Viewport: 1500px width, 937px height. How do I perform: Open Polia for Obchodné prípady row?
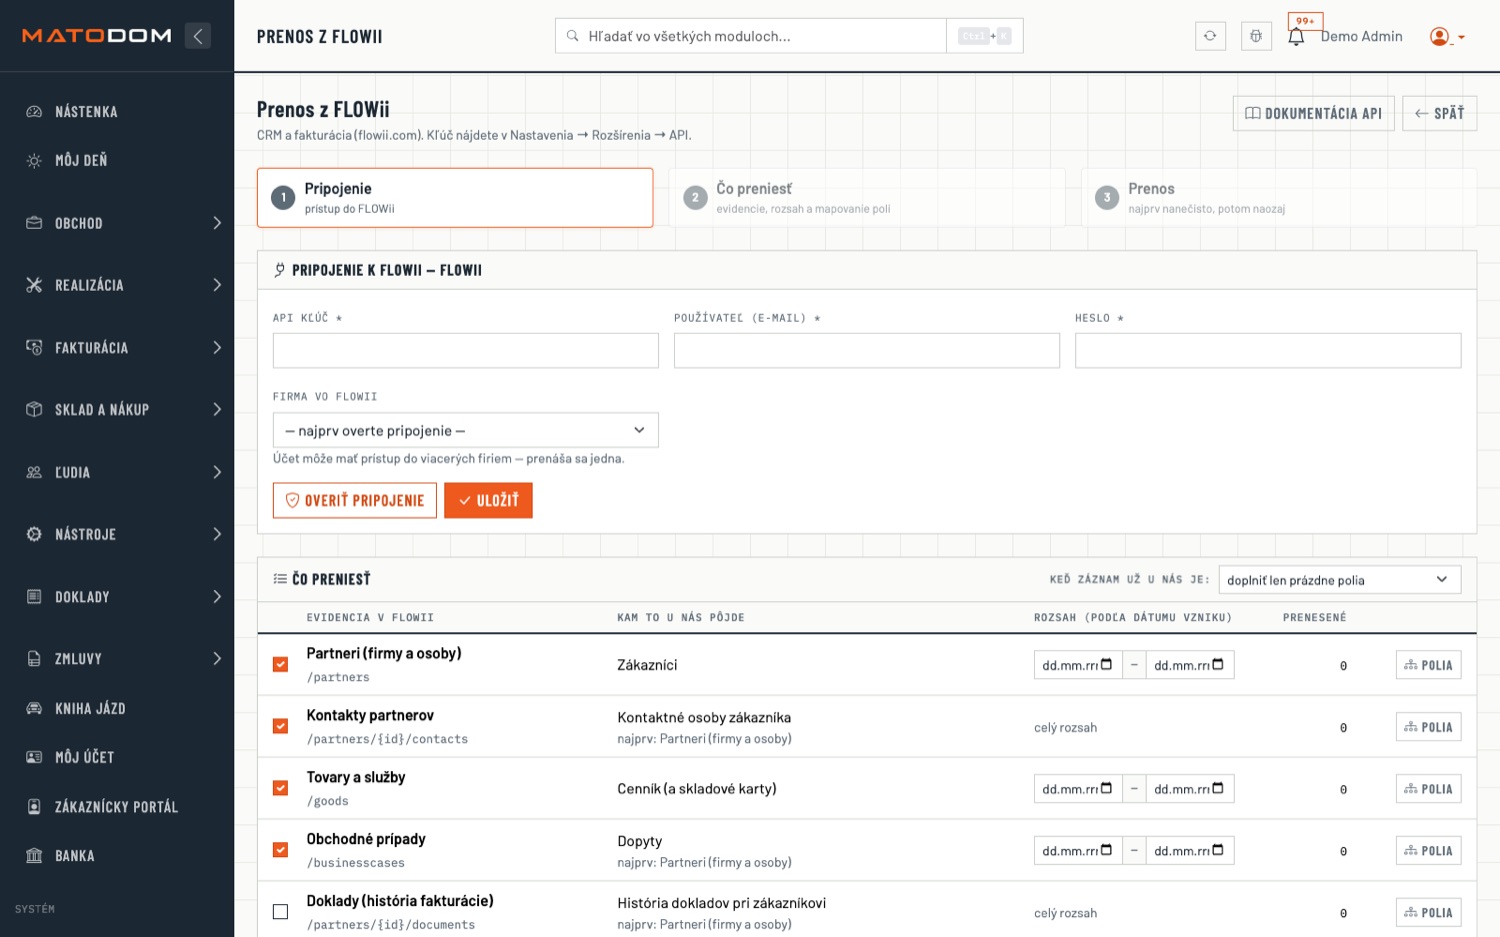tap(1428, 851)
